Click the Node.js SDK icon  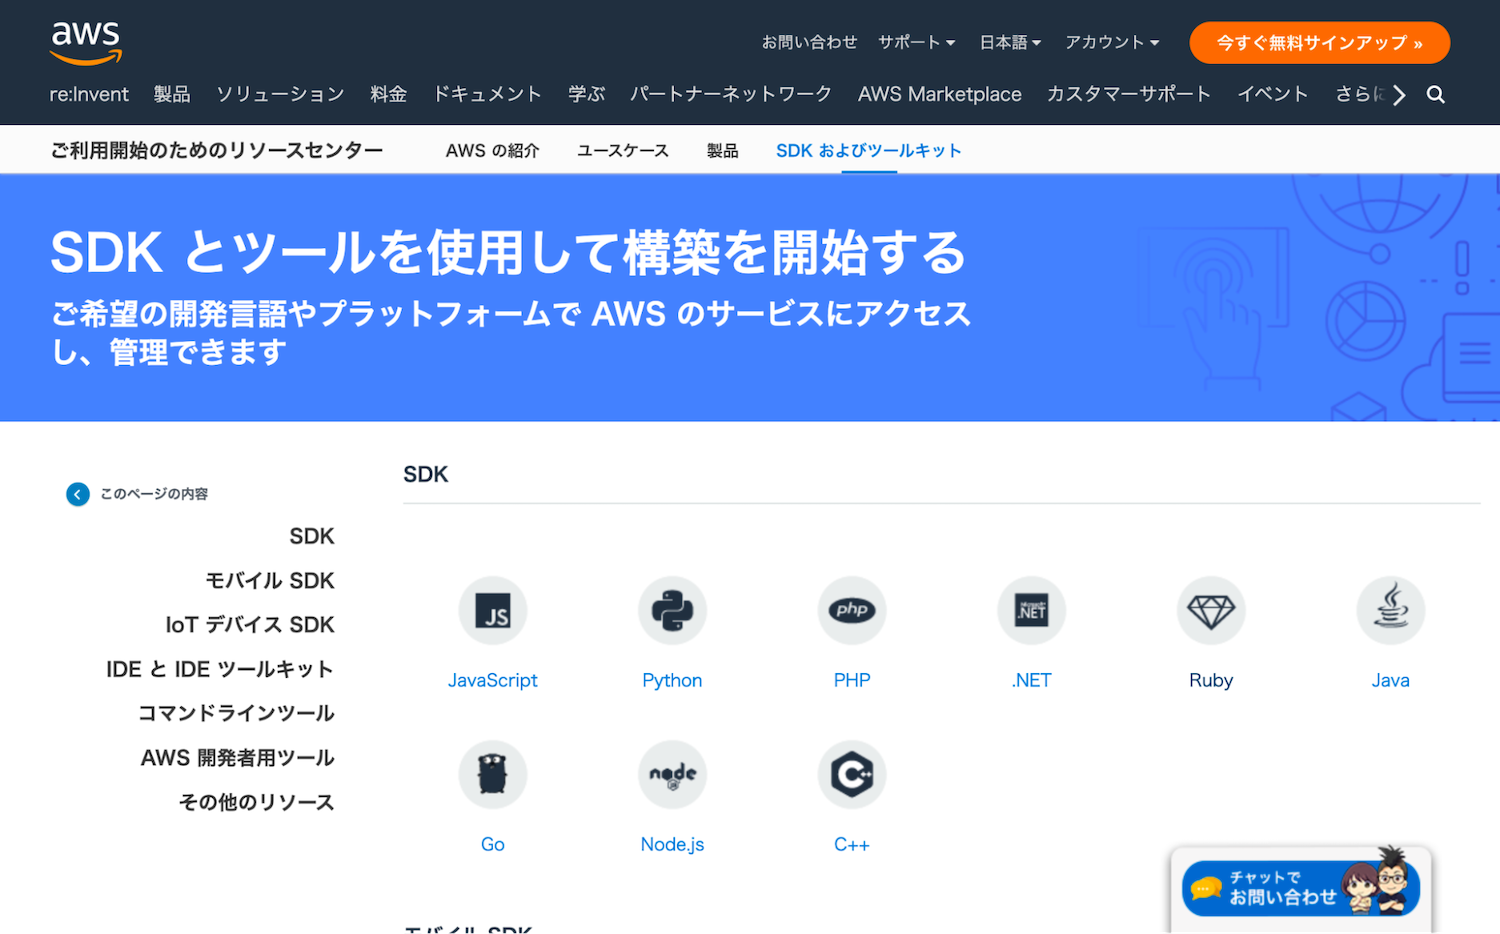(x=672, y=774)
